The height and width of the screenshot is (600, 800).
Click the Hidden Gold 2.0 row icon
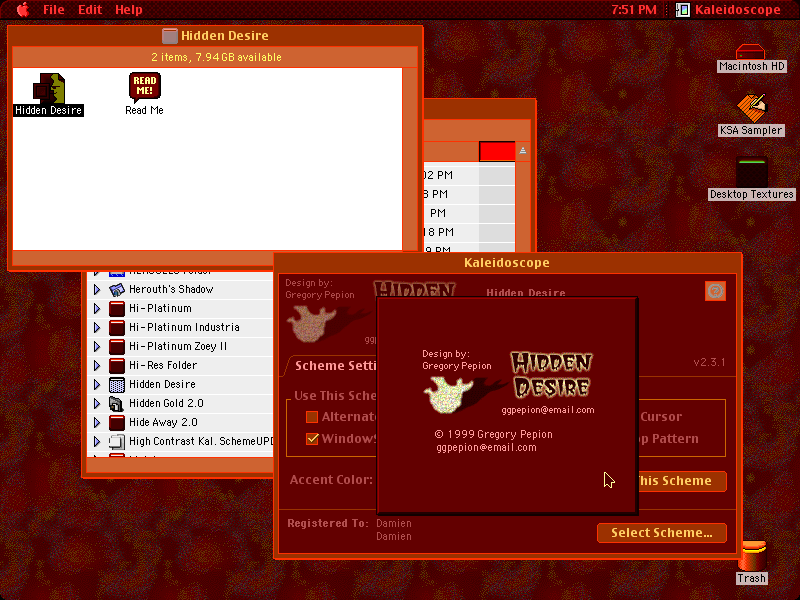[117, 404]
